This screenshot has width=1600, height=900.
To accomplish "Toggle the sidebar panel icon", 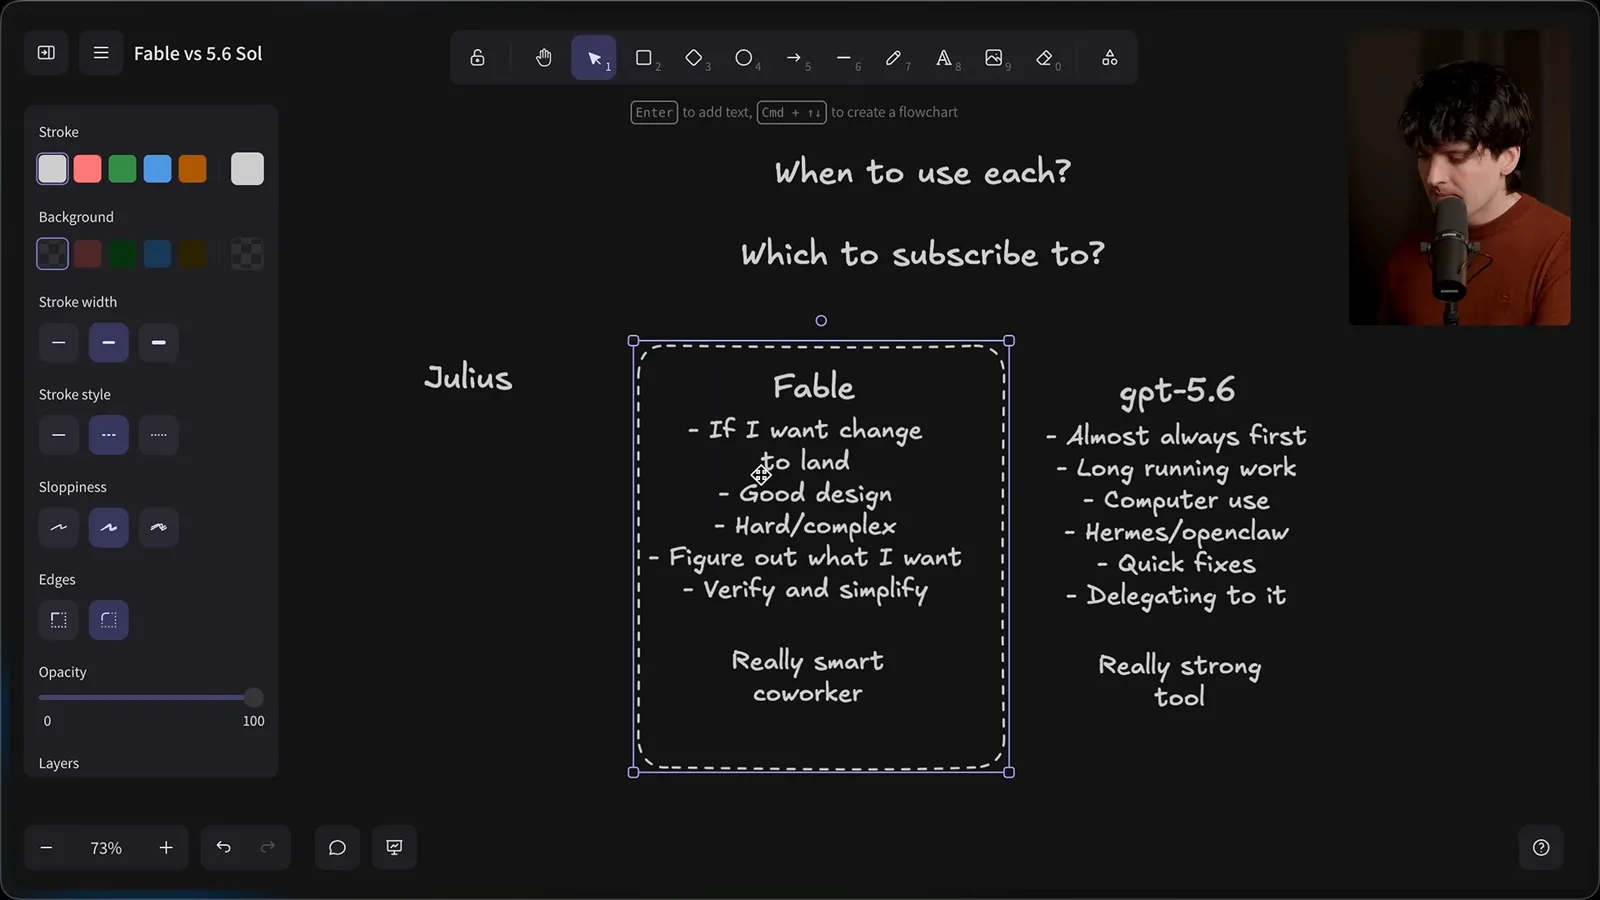I will pyautogui.click(x=46, y=53).
